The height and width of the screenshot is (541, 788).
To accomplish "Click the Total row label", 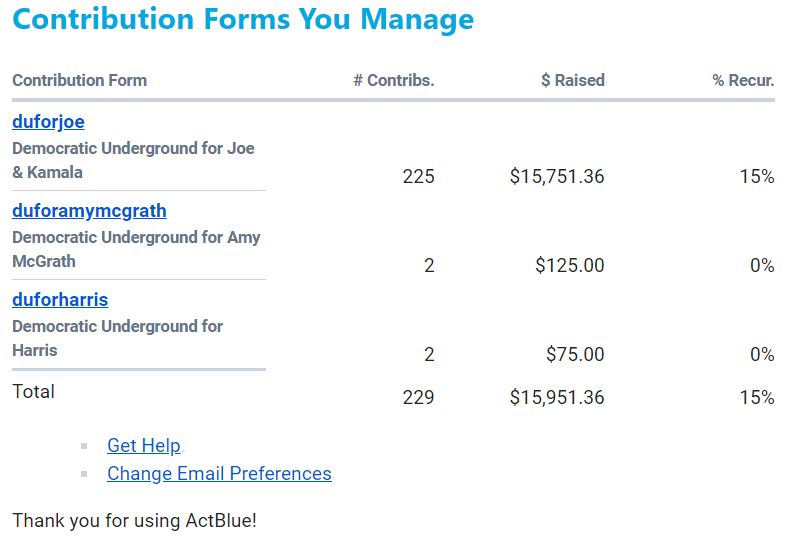I will click(x=33, y=392).
